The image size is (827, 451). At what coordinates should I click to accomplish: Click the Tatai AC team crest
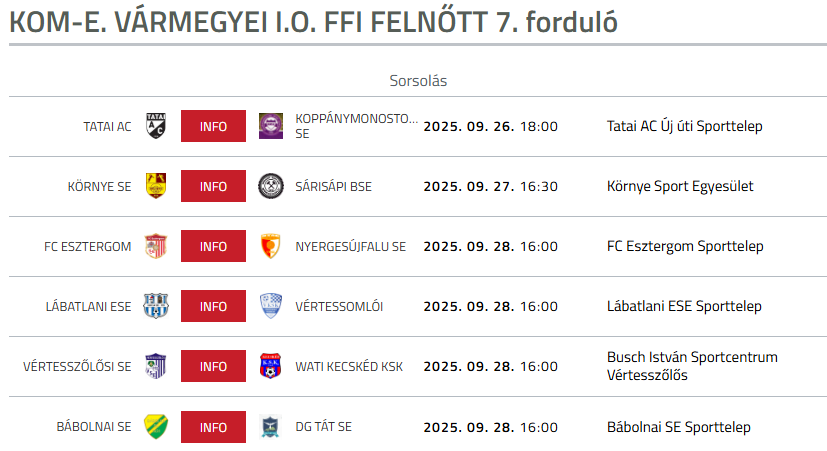point(156,126)
